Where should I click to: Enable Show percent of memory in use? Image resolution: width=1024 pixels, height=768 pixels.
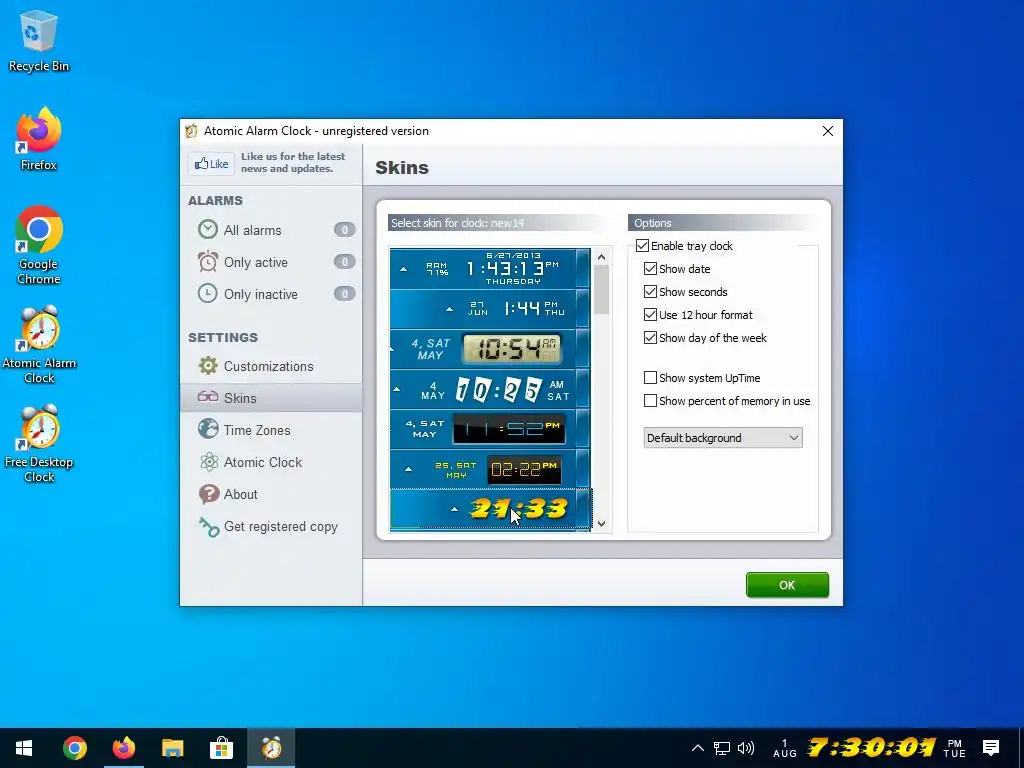(650, 400)
